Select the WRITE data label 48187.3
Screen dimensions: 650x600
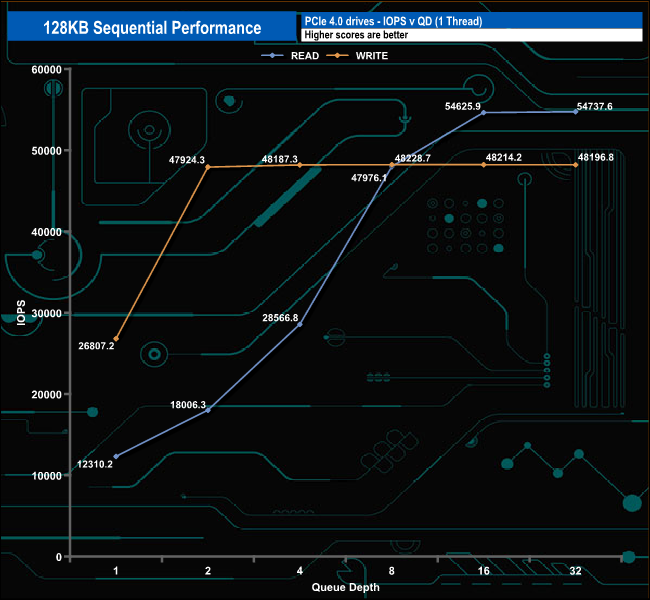tap(280, 159)
